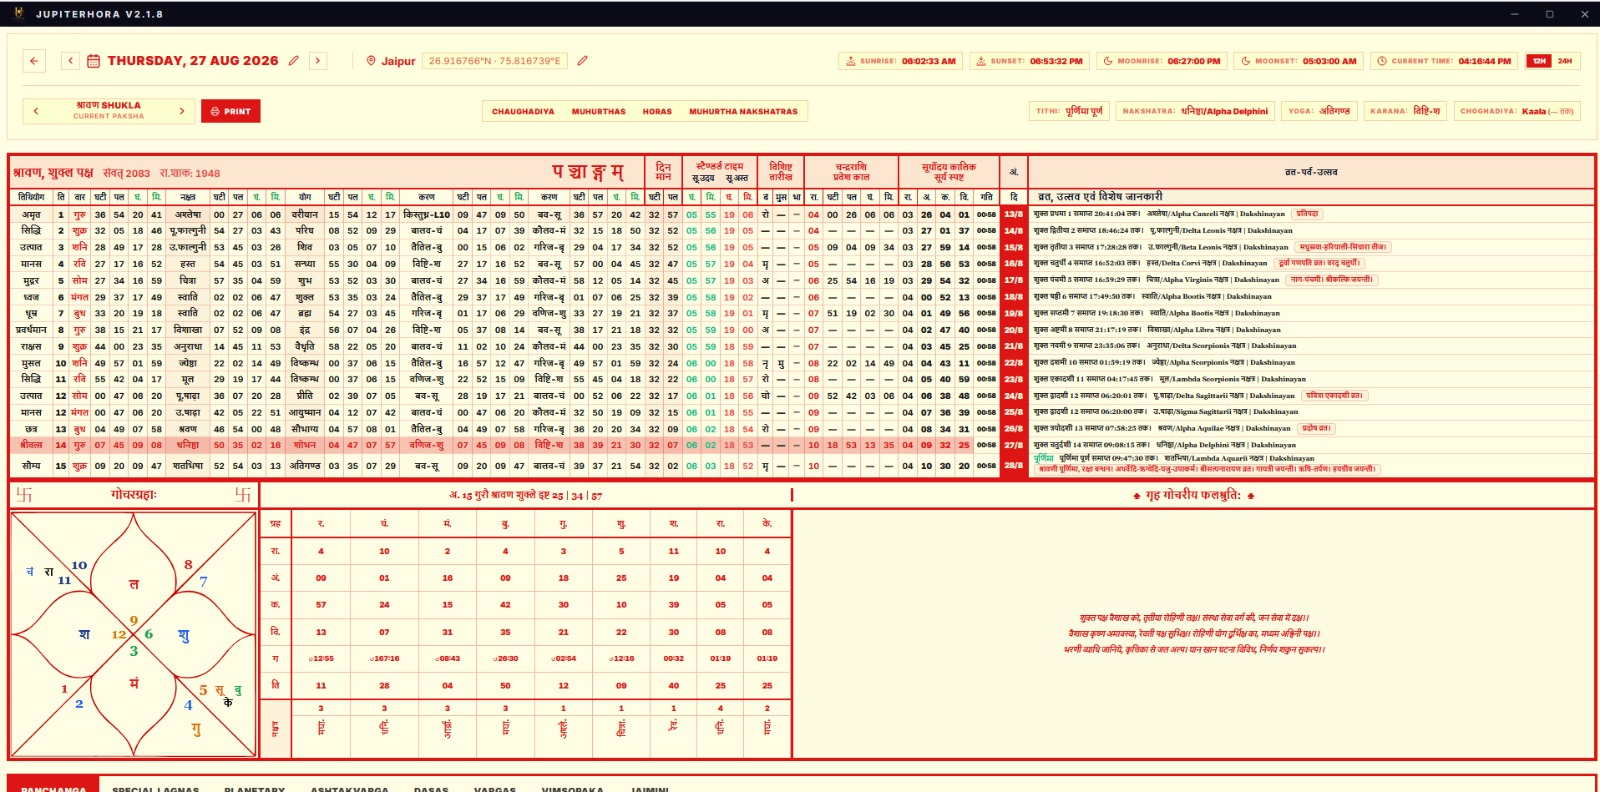Screen dimensions: 1600x792
Task: Switch to the Planetary tab
Action: [x=255, y=788]
